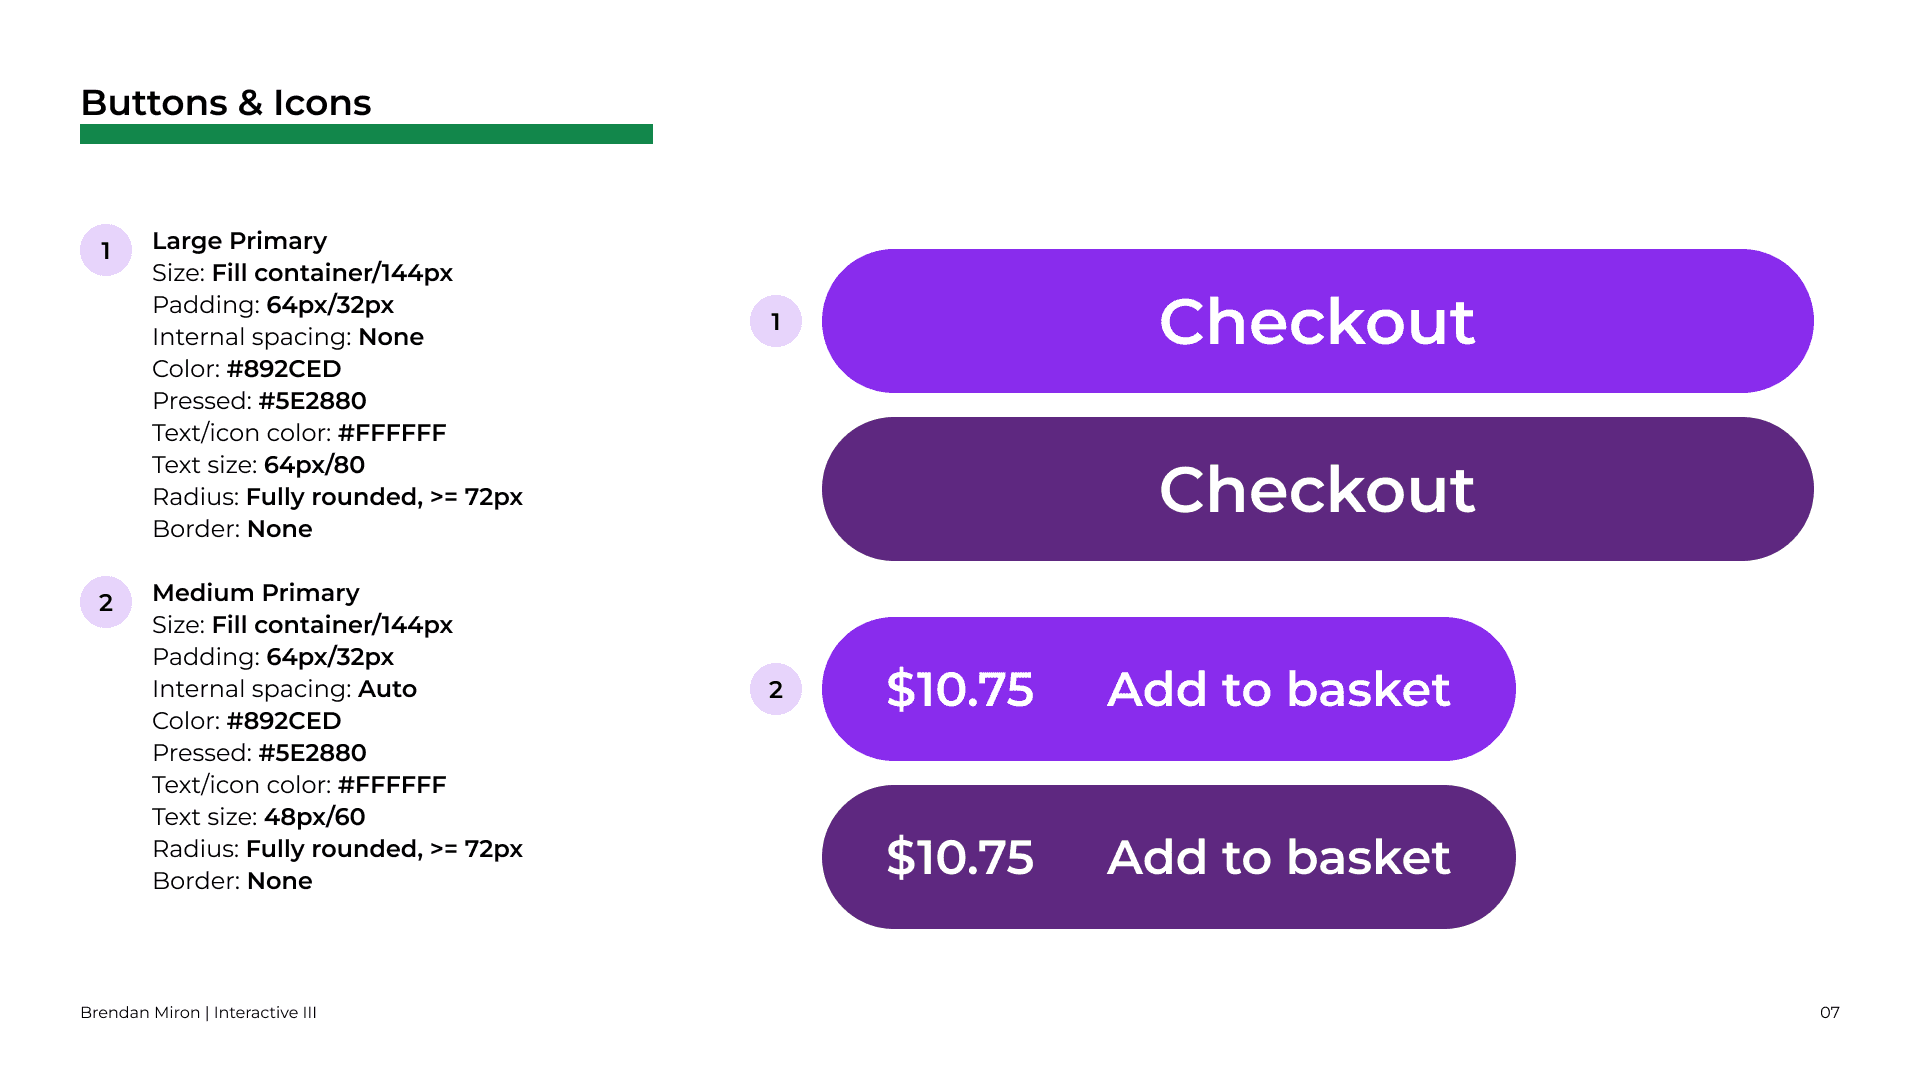Click number 2 badge left of Add to basket
This screenshot has width=1920, height=1080.
776,689
